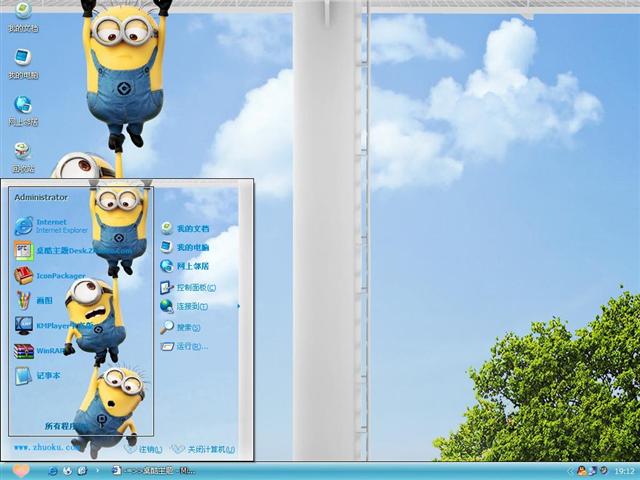Click the Administrator user name in Start menu

(41, 197)
